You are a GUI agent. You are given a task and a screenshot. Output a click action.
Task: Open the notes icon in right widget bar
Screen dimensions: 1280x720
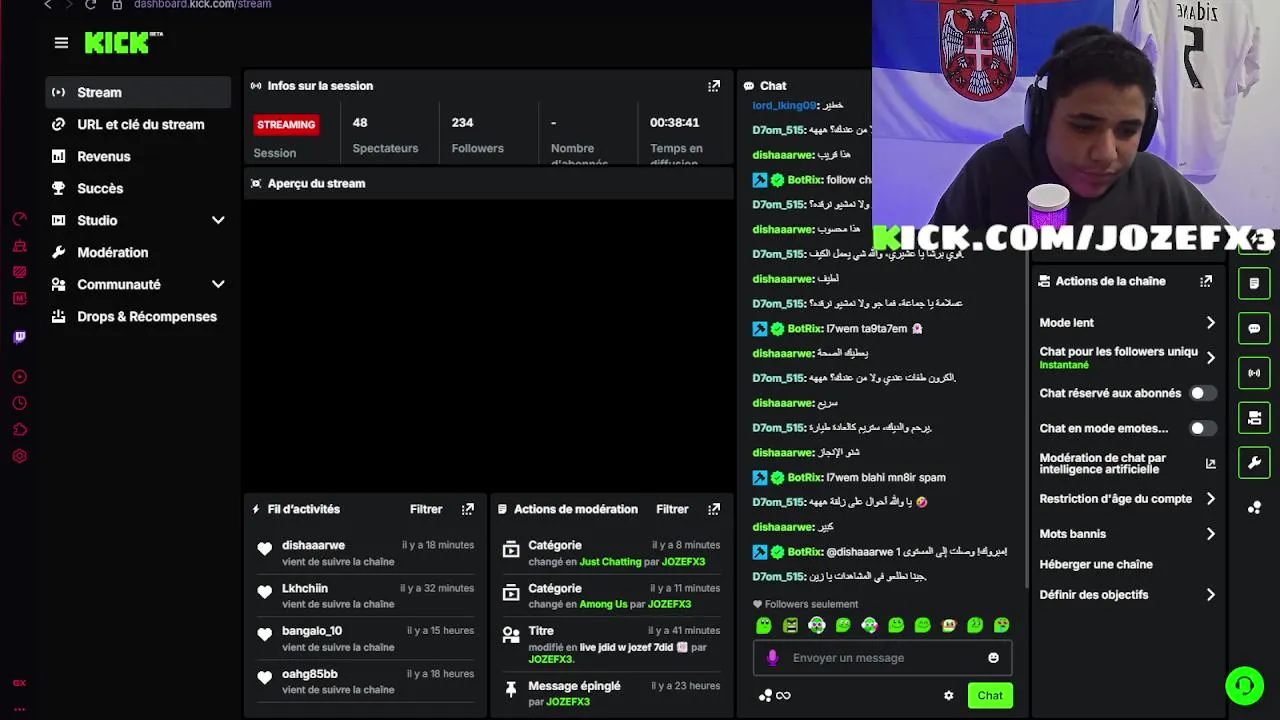point(1254,284)
